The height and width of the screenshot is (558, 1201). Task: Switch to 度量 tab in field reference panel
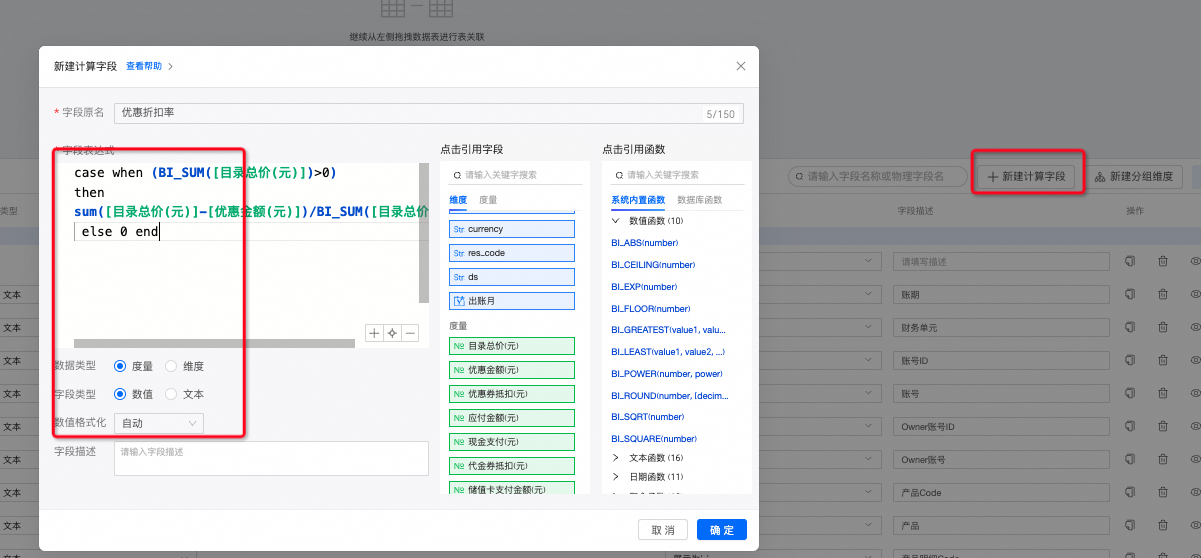pos(488,200)
